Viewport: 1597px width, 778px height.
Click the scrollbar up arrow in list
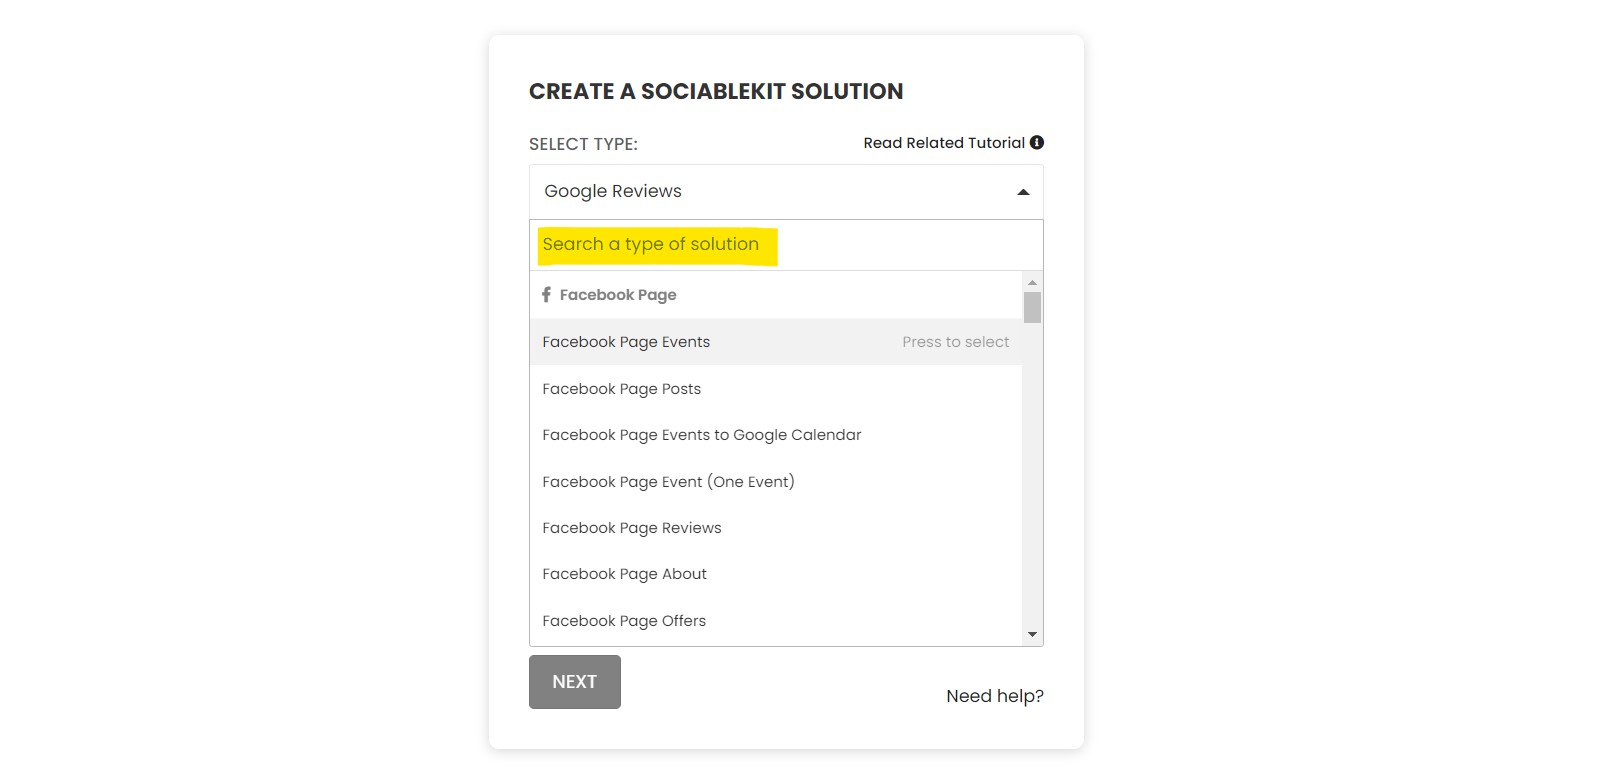click(x=1032, y=282)
